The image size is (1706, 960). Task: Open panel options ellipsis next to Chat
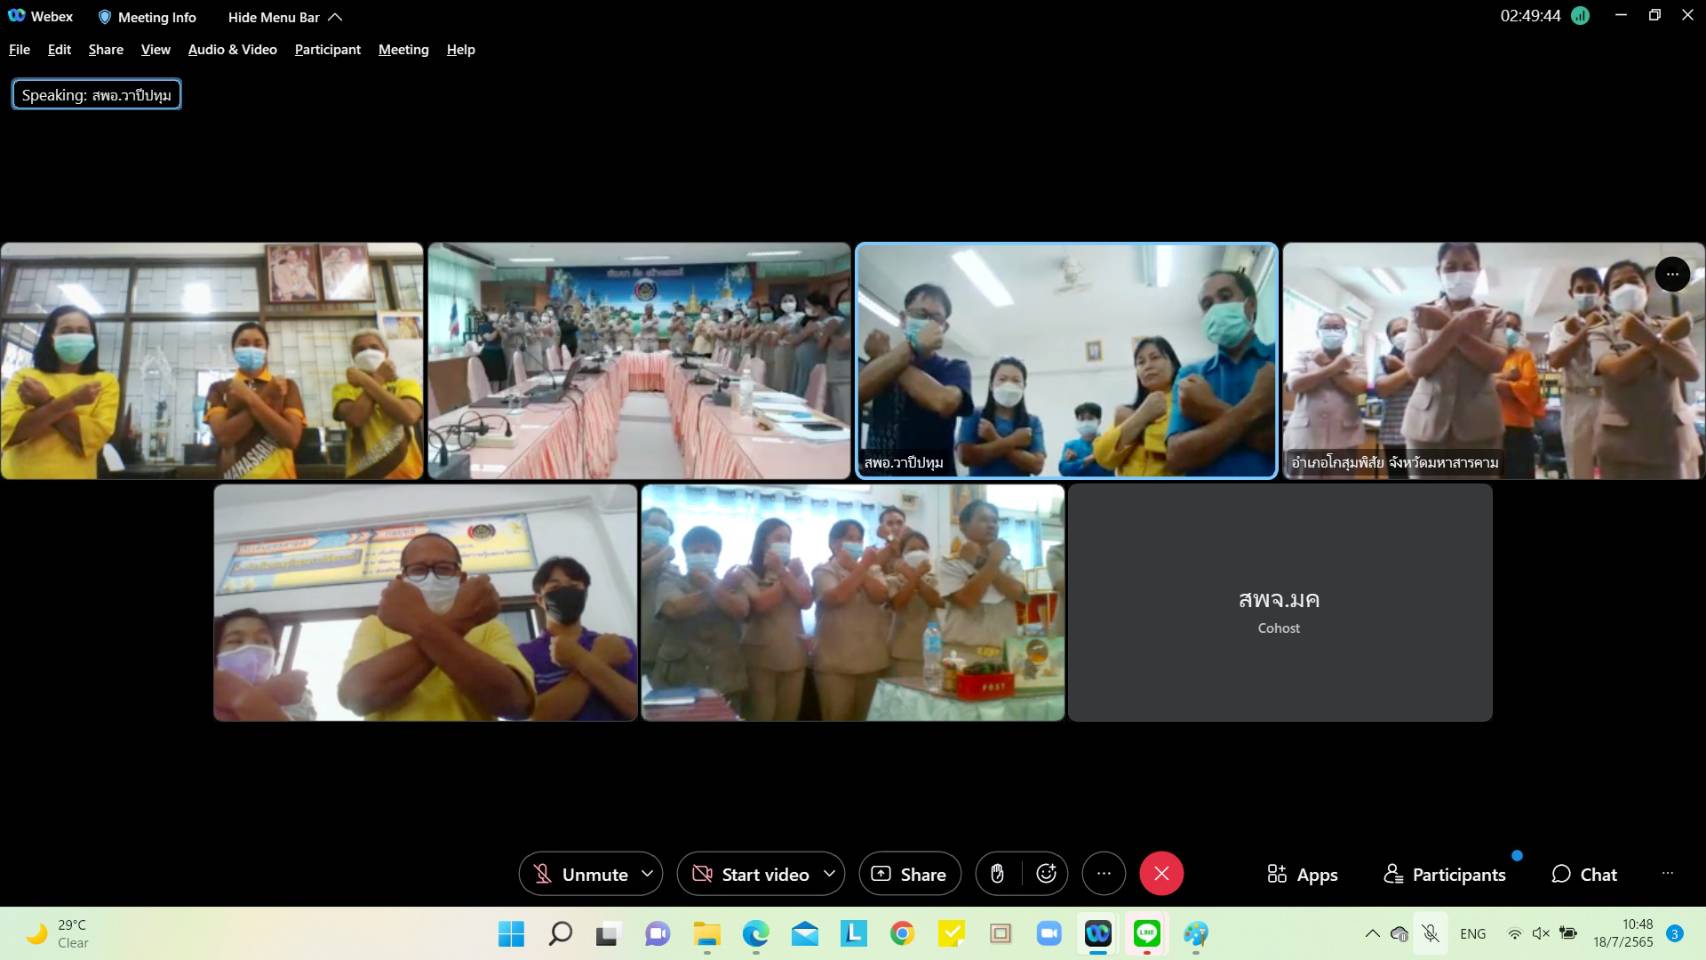[x=1667, y=874]
